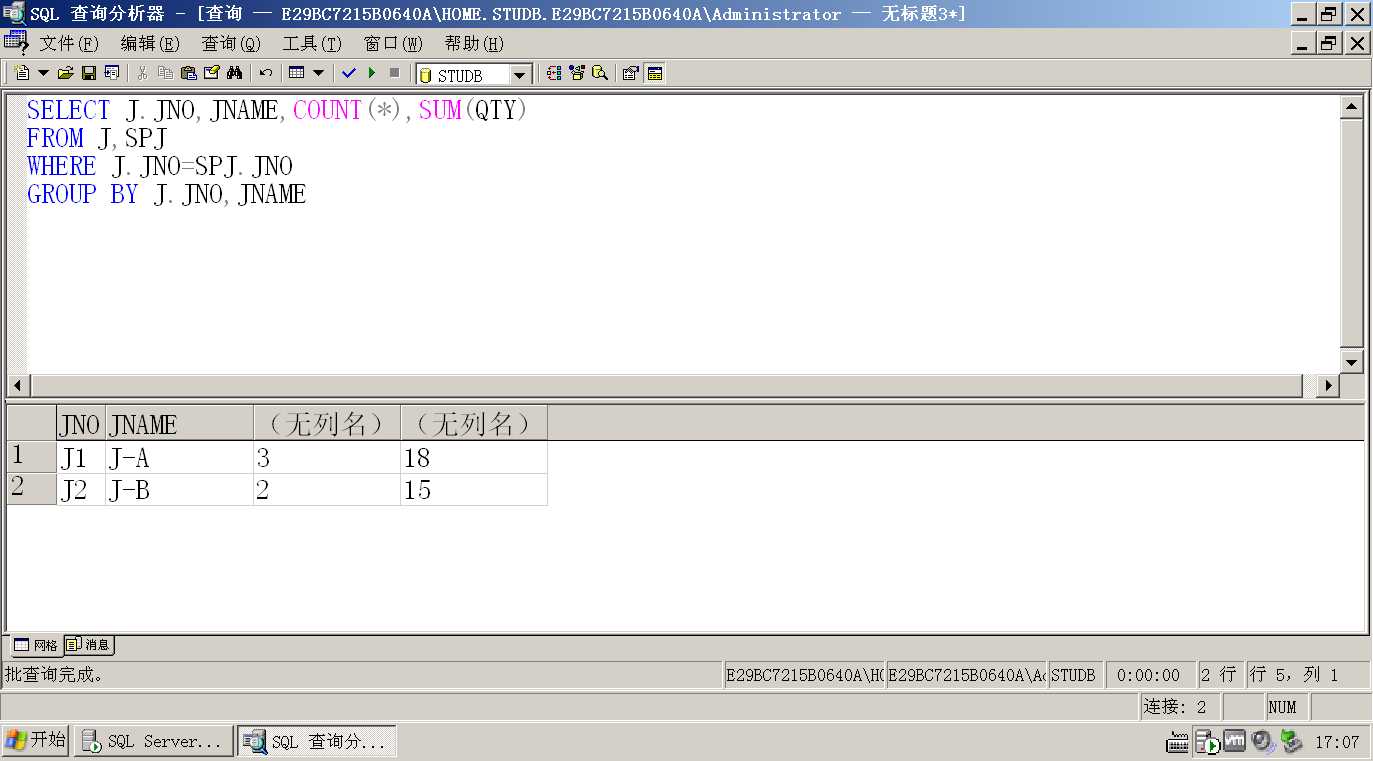
Task: Click the JNO column header
Action: point(81,424)
